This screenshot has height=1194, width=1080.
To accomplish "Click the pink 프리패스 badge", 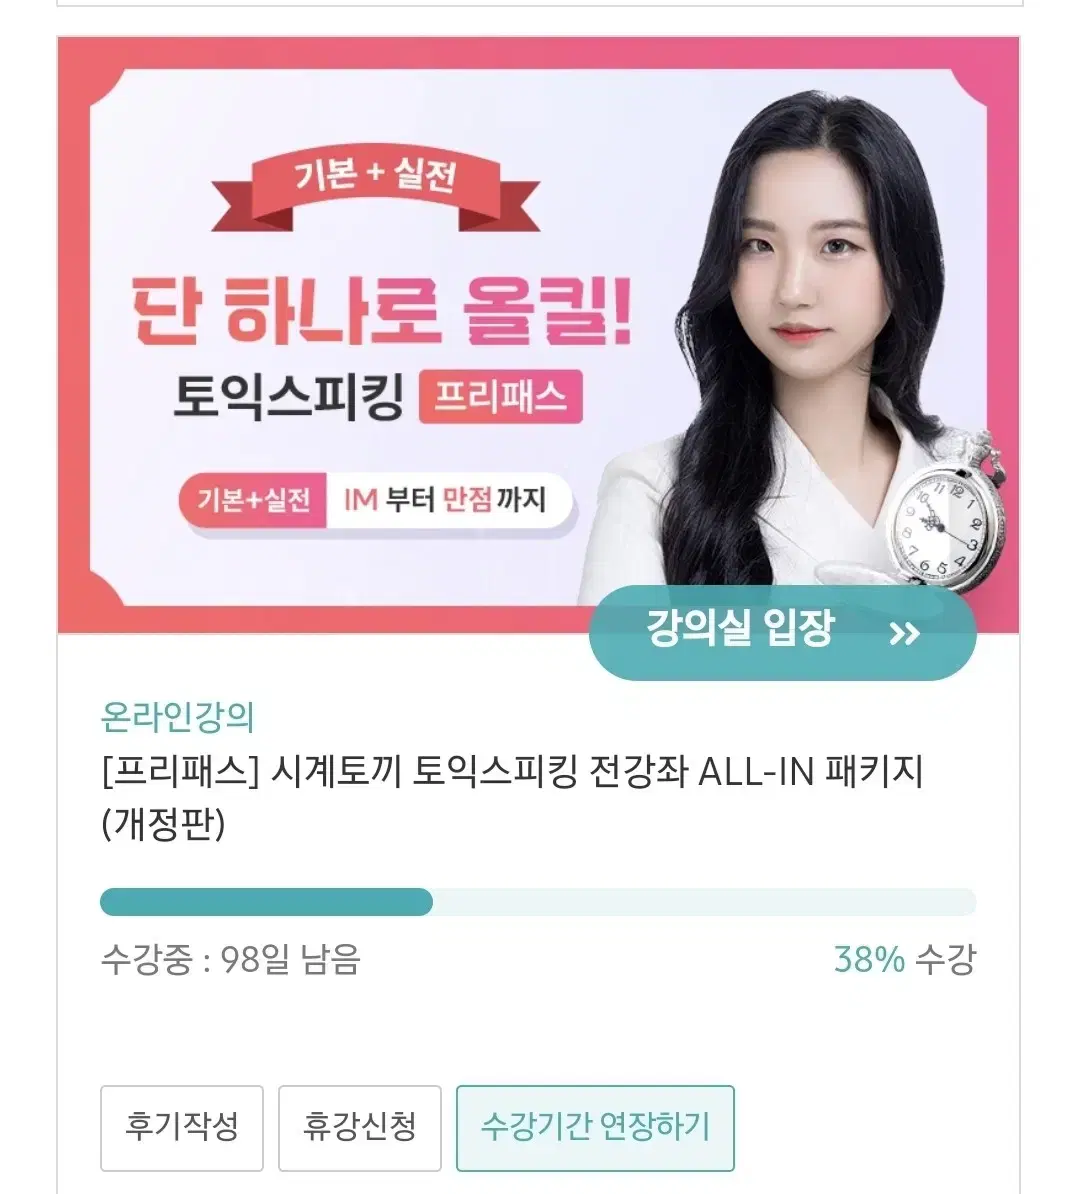I will click(500, 397).
